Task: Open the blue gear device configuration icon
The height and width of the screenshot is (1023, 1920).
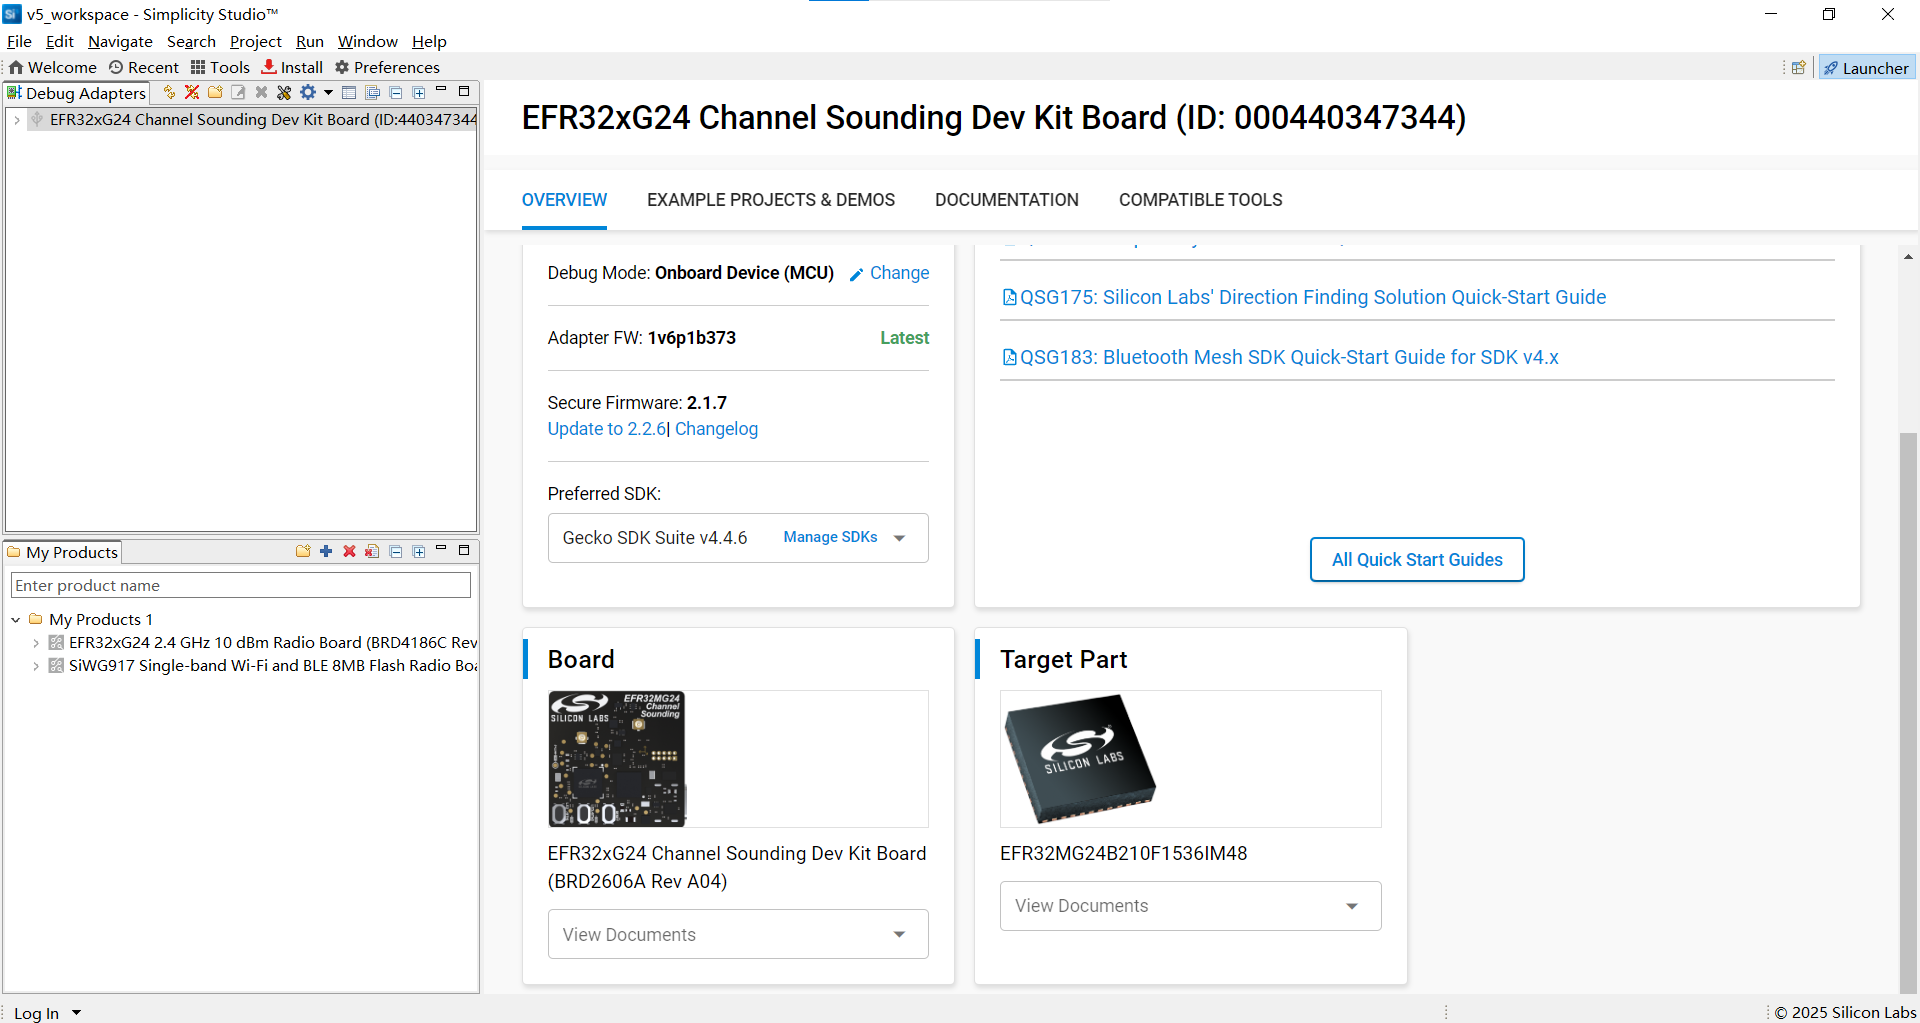Action: coord(308,92)
